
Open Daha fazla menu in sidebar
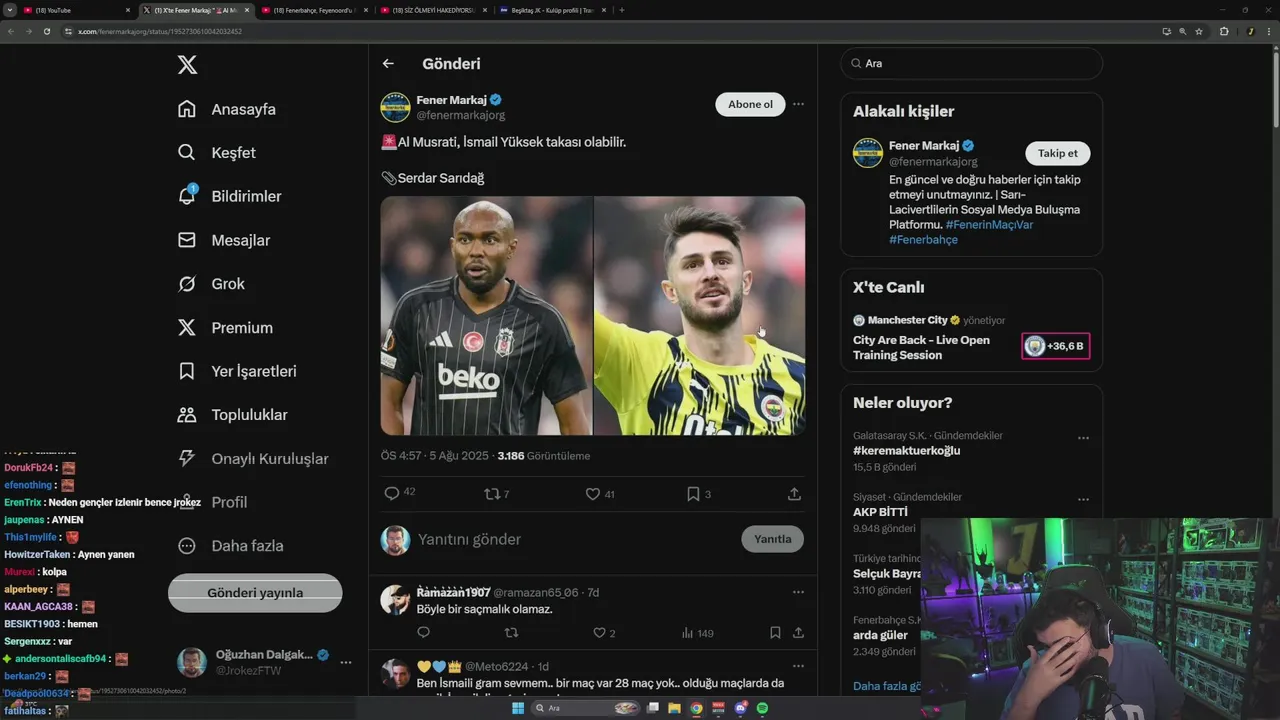click(x=230, y=546)
